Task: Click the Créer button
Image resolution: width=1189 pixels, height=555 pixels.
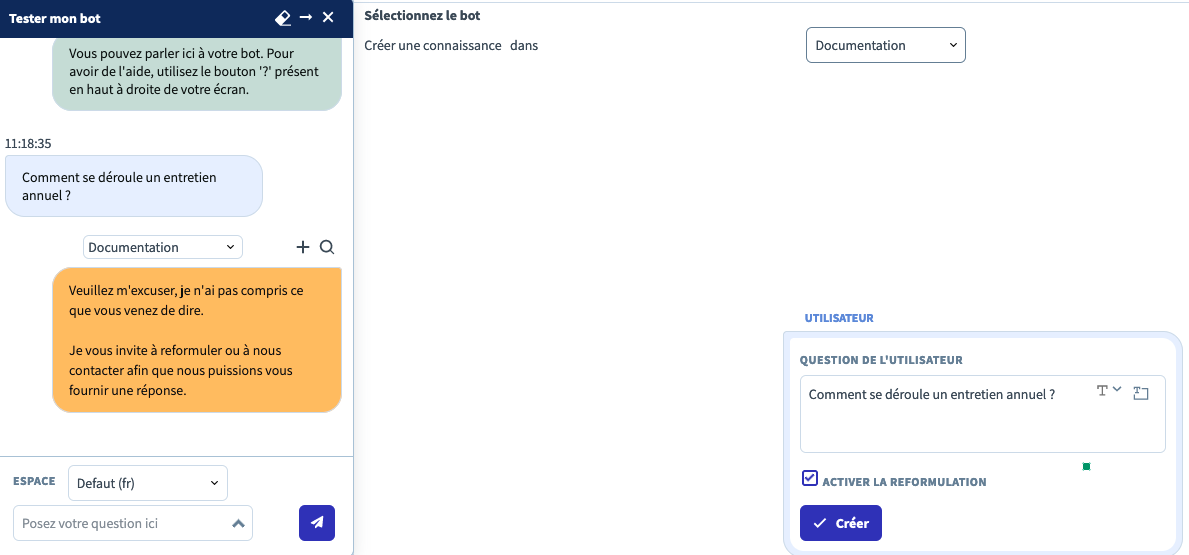Action: tap(840, 523)
